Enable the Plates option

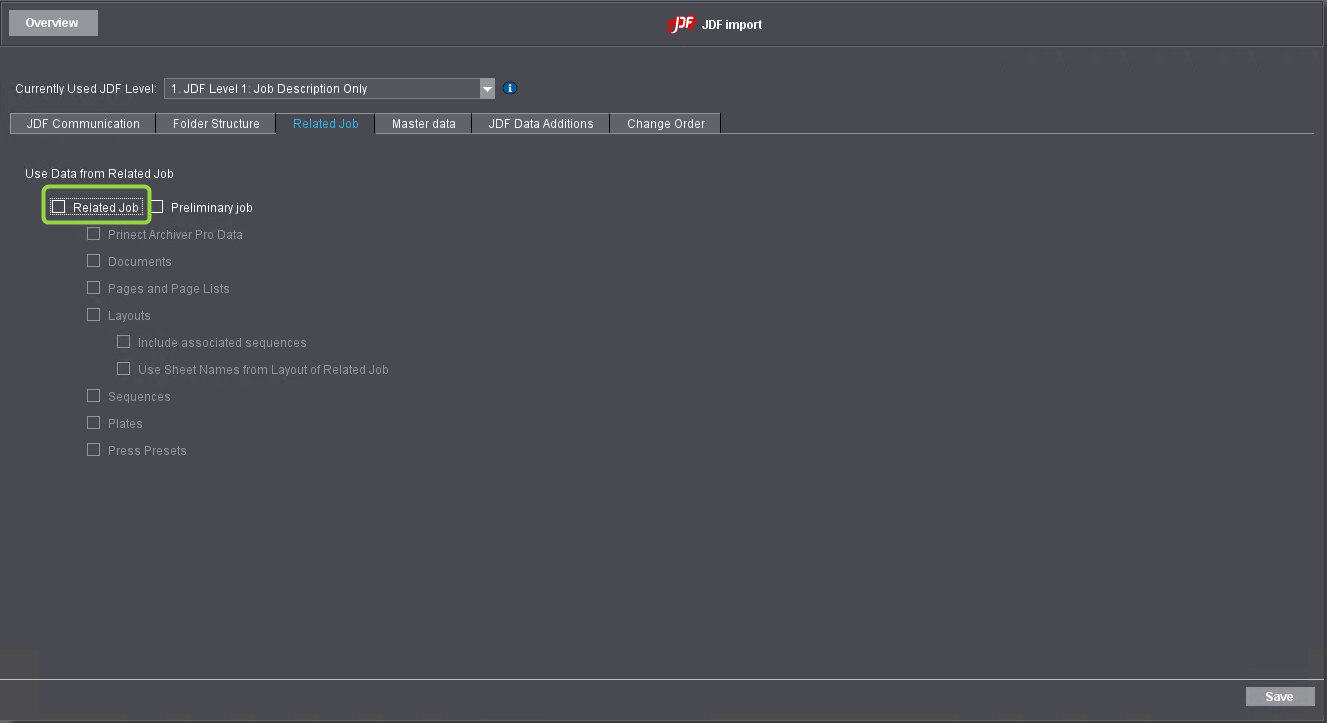pyautogui.click(x=93, y=422)
